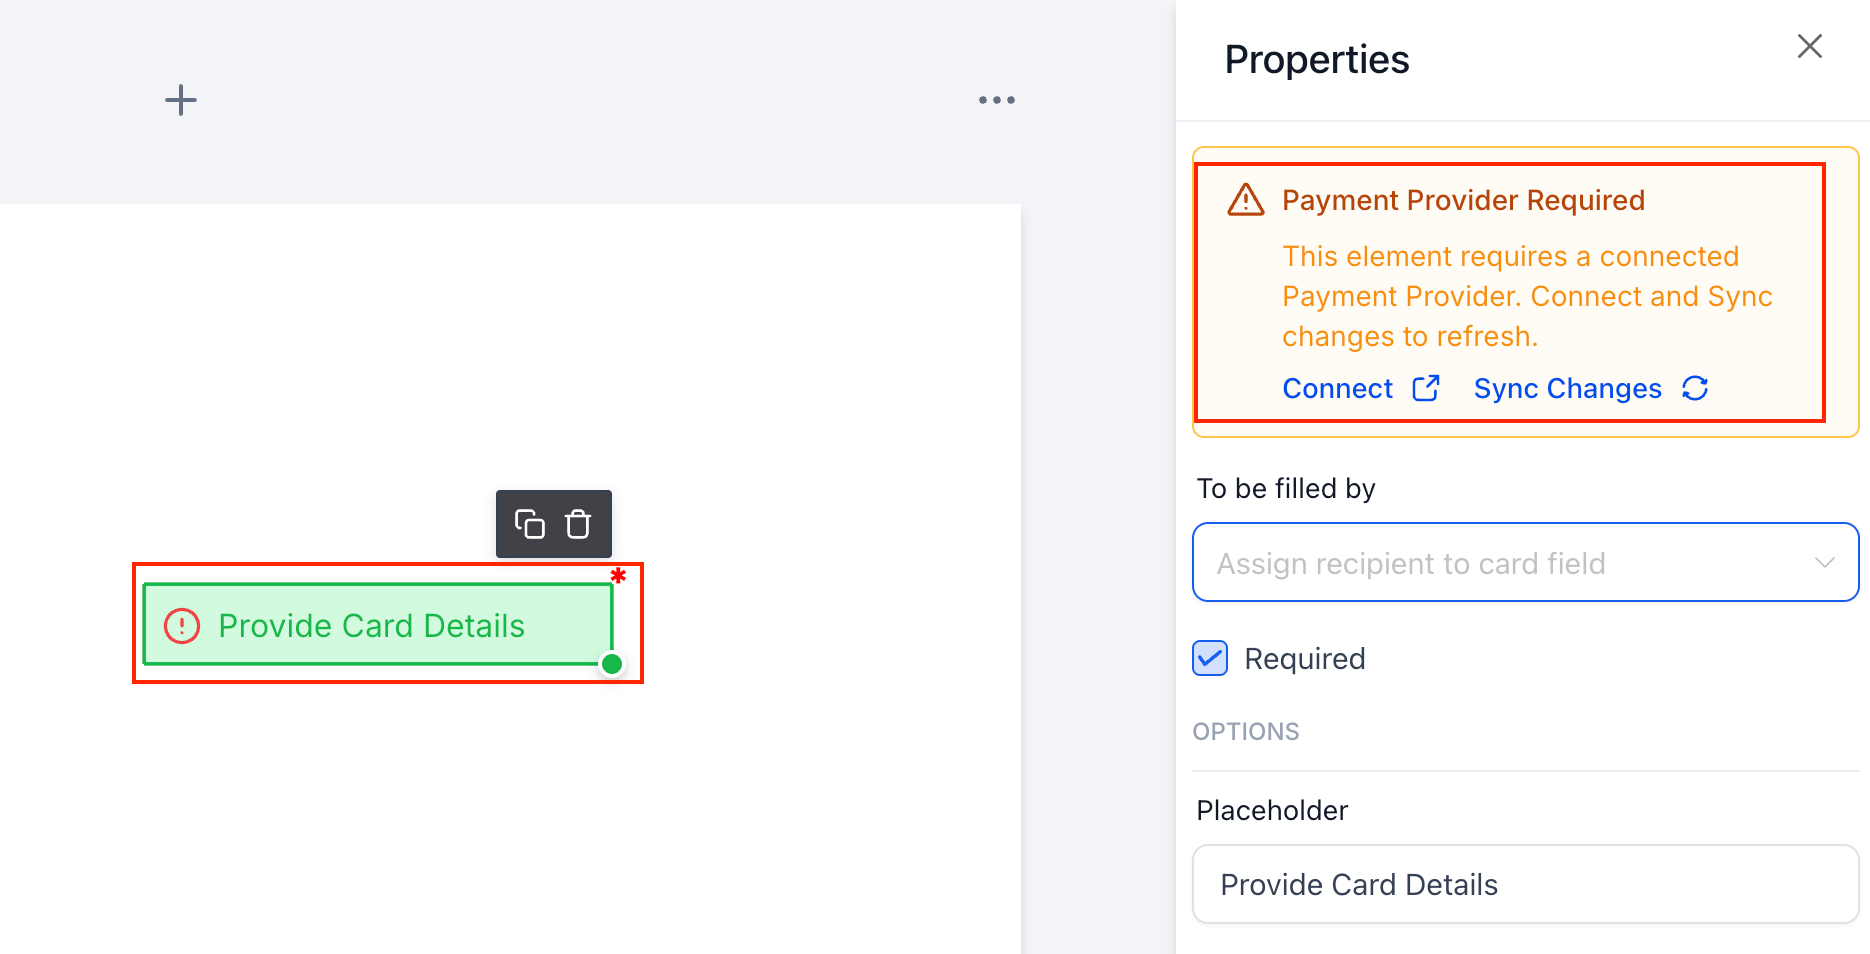Expand the OPTIONS section
The height and width of the screenshot is (954, 1870).
click(1246, 731)
